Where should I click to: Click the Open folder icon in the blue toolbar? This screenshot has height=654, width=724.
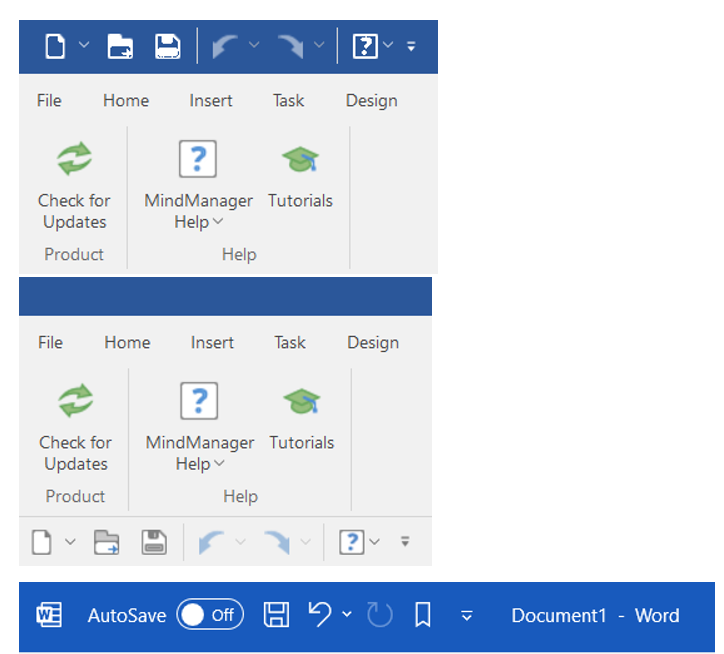click(x=121, y=46)
